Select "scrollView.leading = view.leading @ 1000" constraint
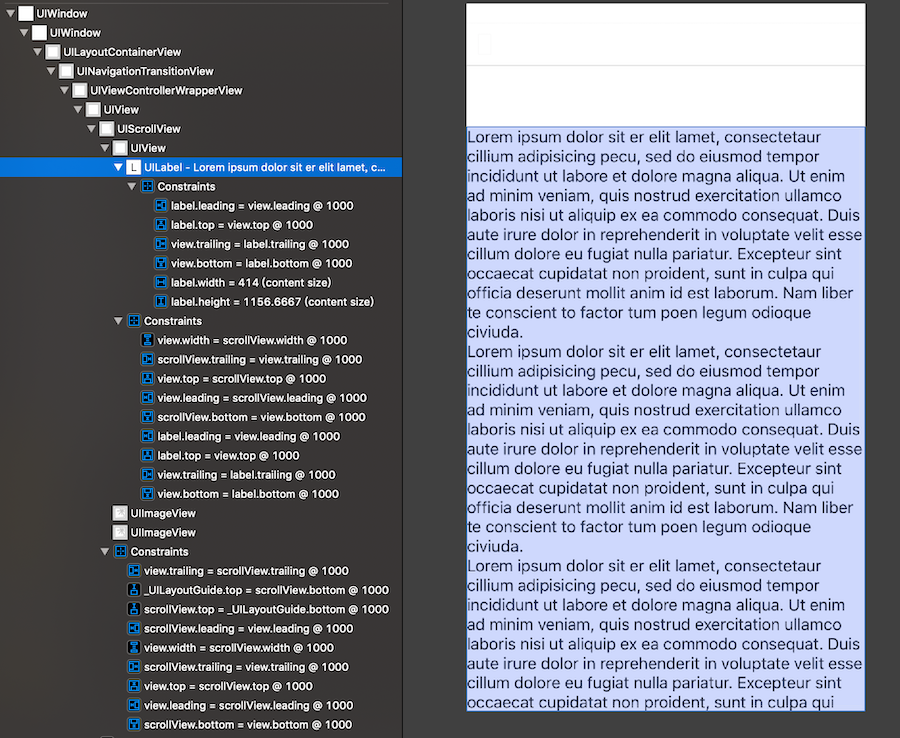The image size is (900, 738). pos(249,628)
